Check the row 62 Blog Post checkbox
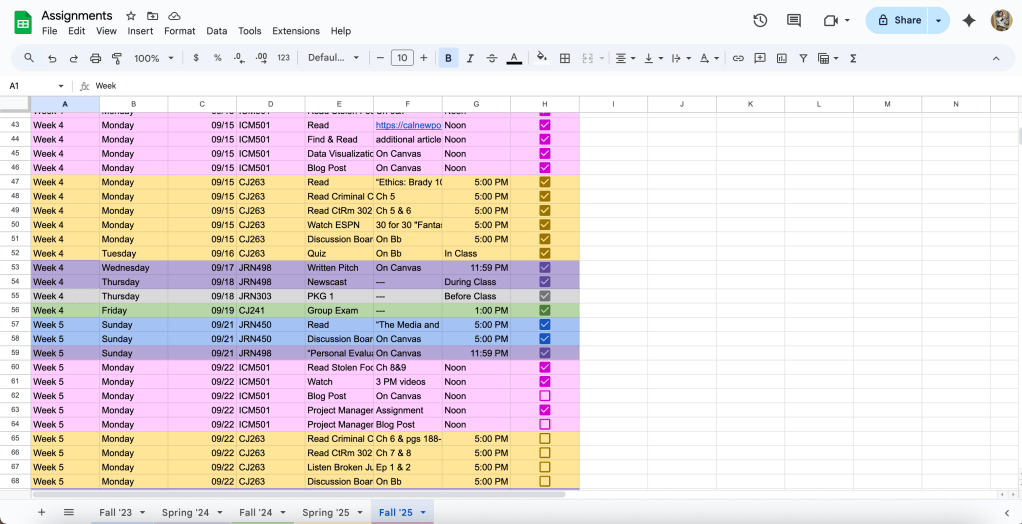 coord(545,396)
